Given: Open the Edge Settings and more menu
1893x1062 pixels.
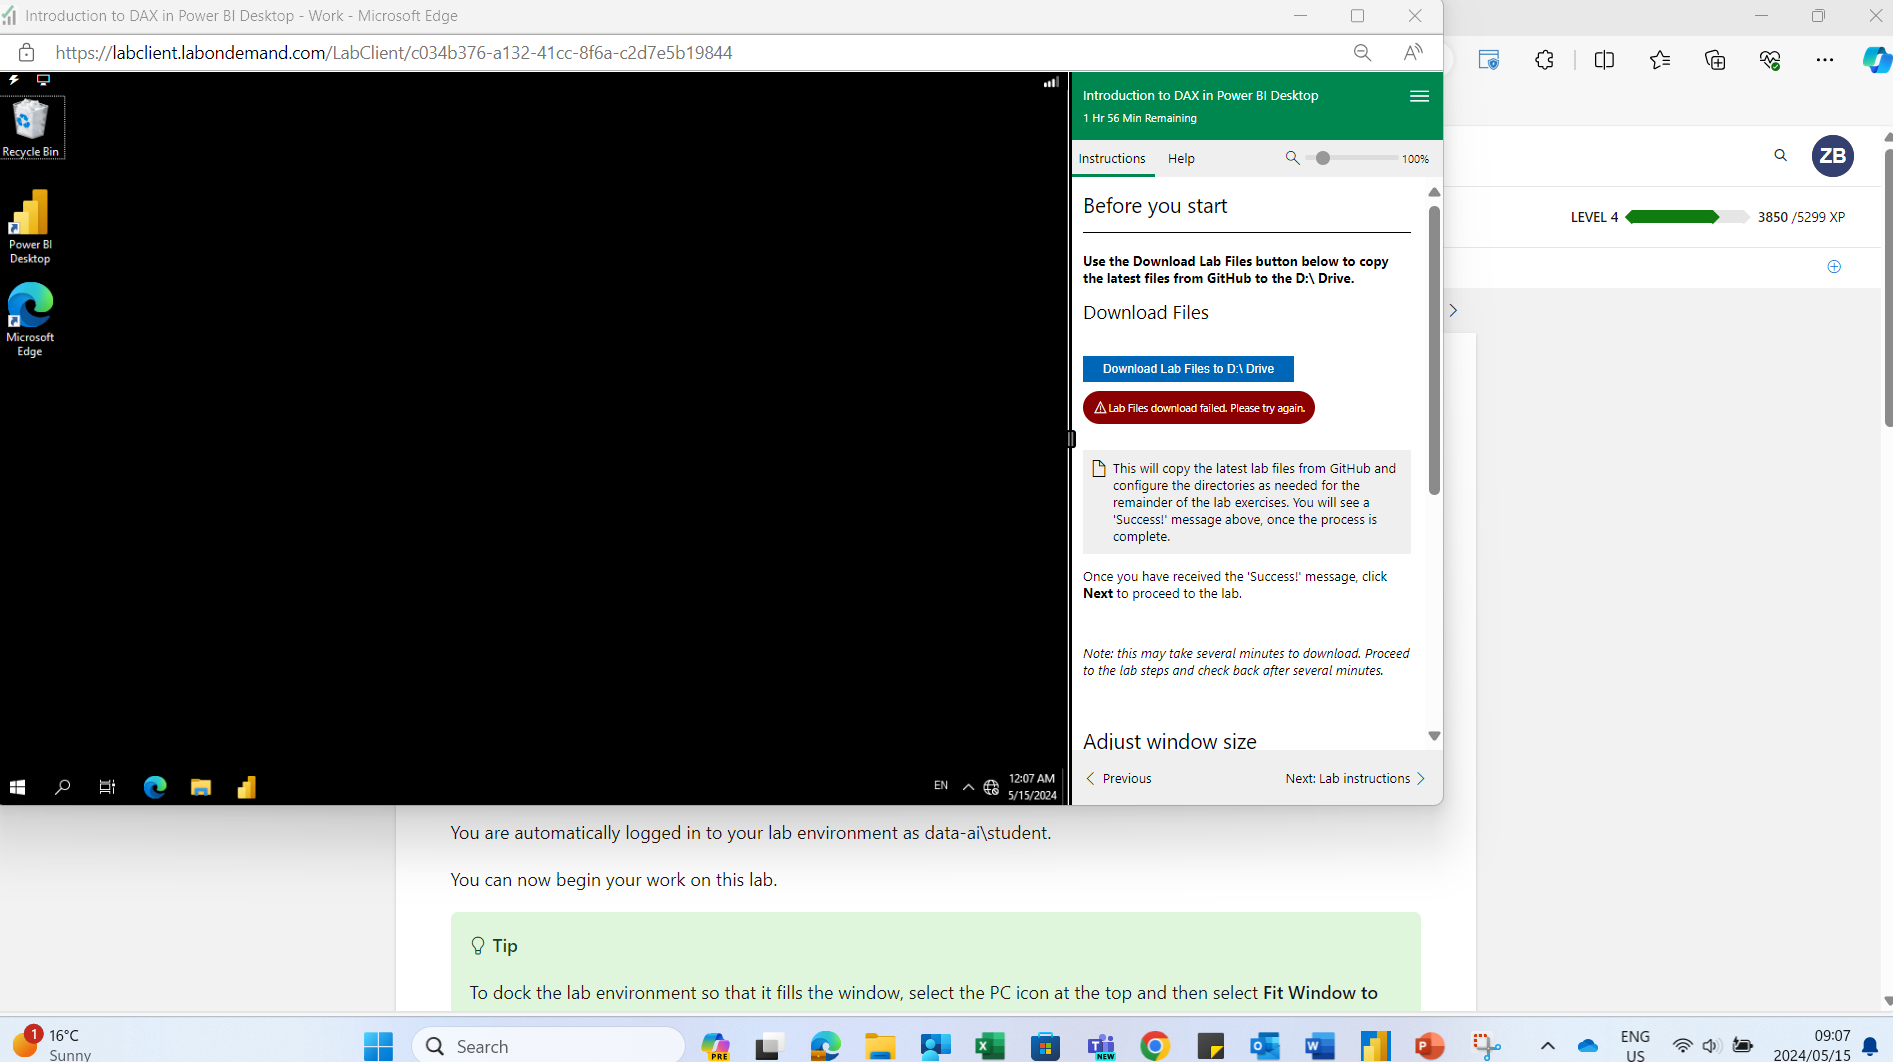Looking at the screenshot, I should (x=1825, y=60).
